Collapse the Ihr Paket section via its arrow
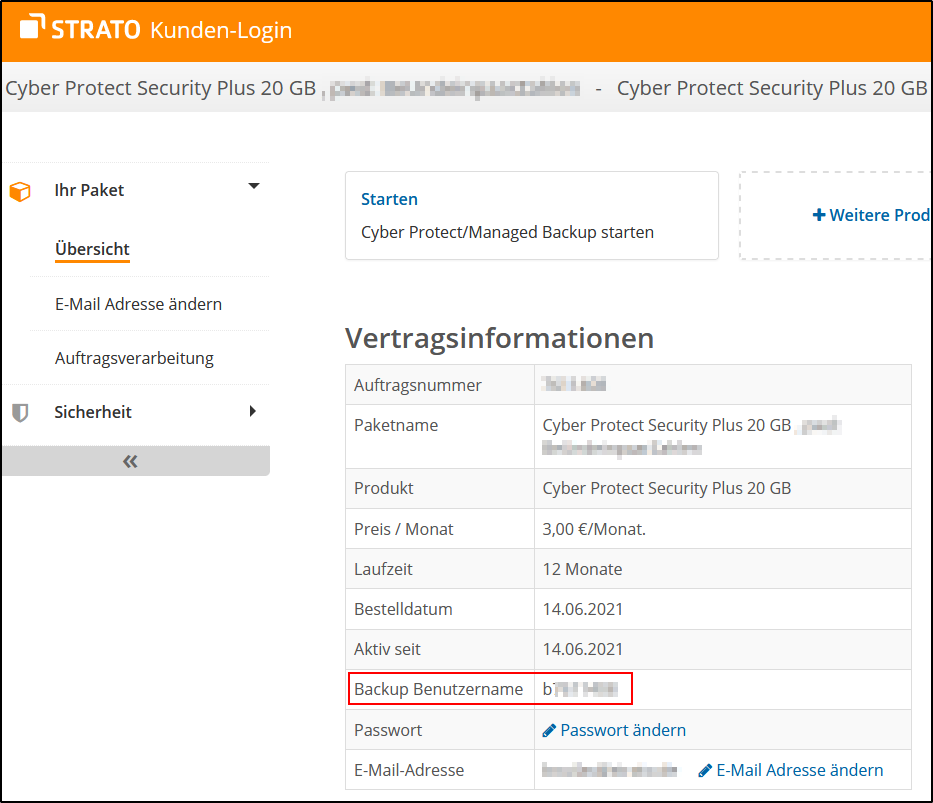 pos(254,186)
